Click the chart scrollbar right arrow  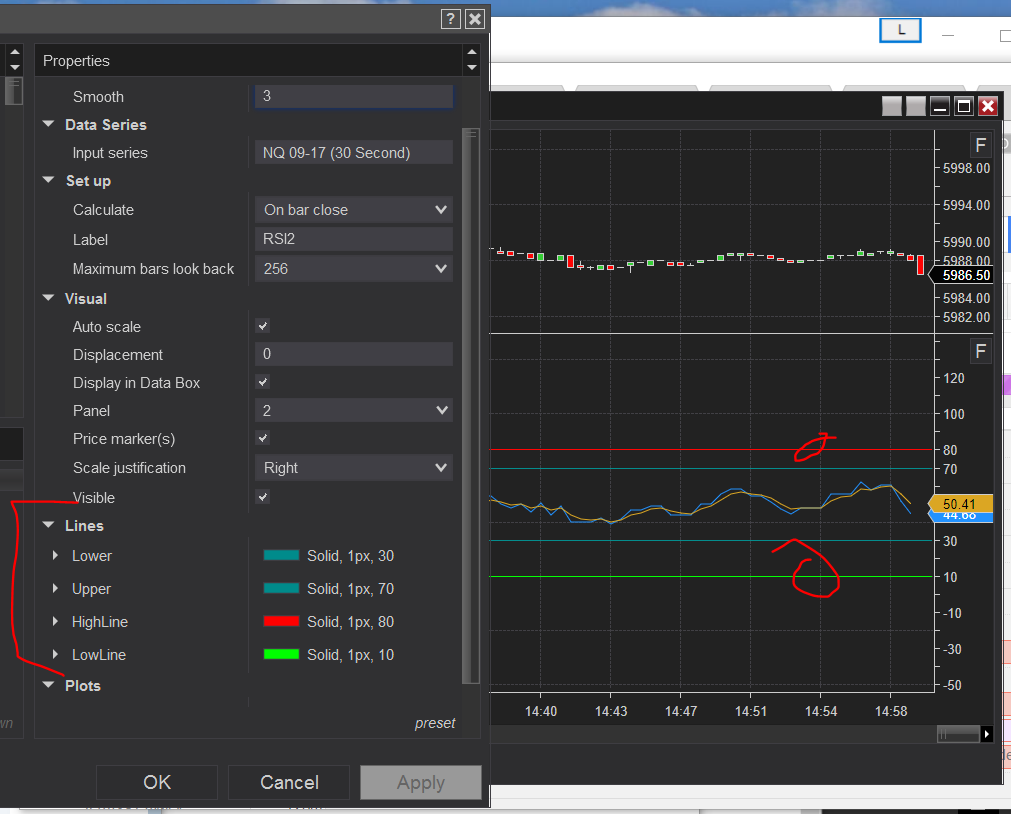coord(986,734)
